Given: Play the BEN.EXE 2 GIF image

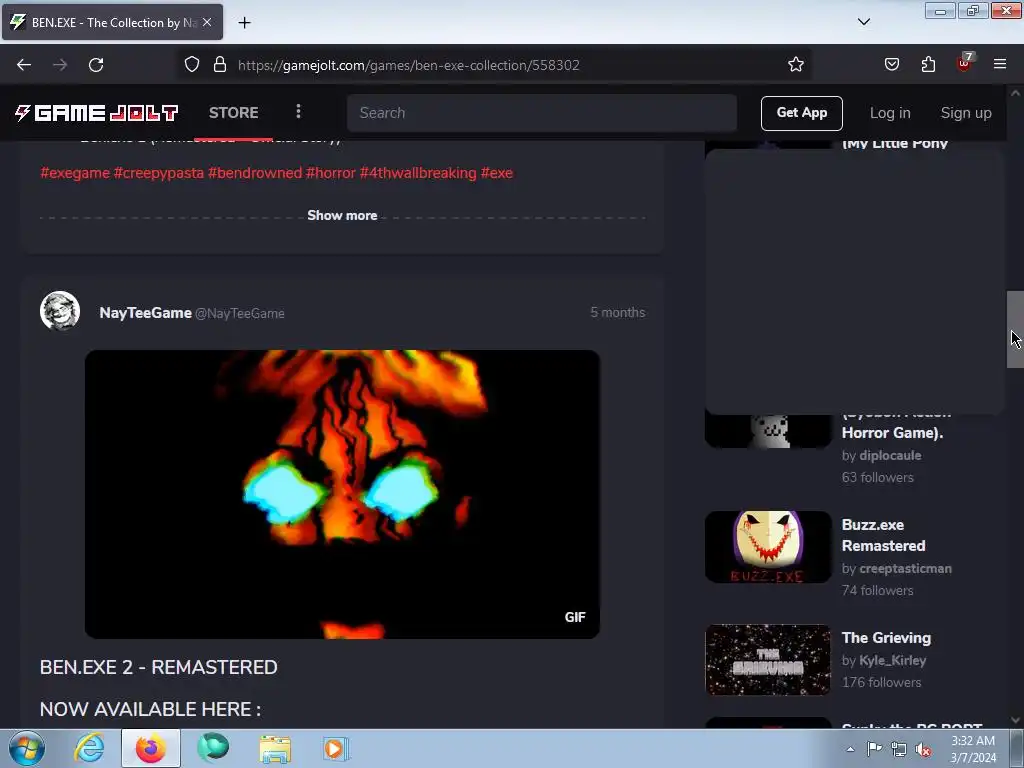Looking at the screenshot, I should [342, 494].
